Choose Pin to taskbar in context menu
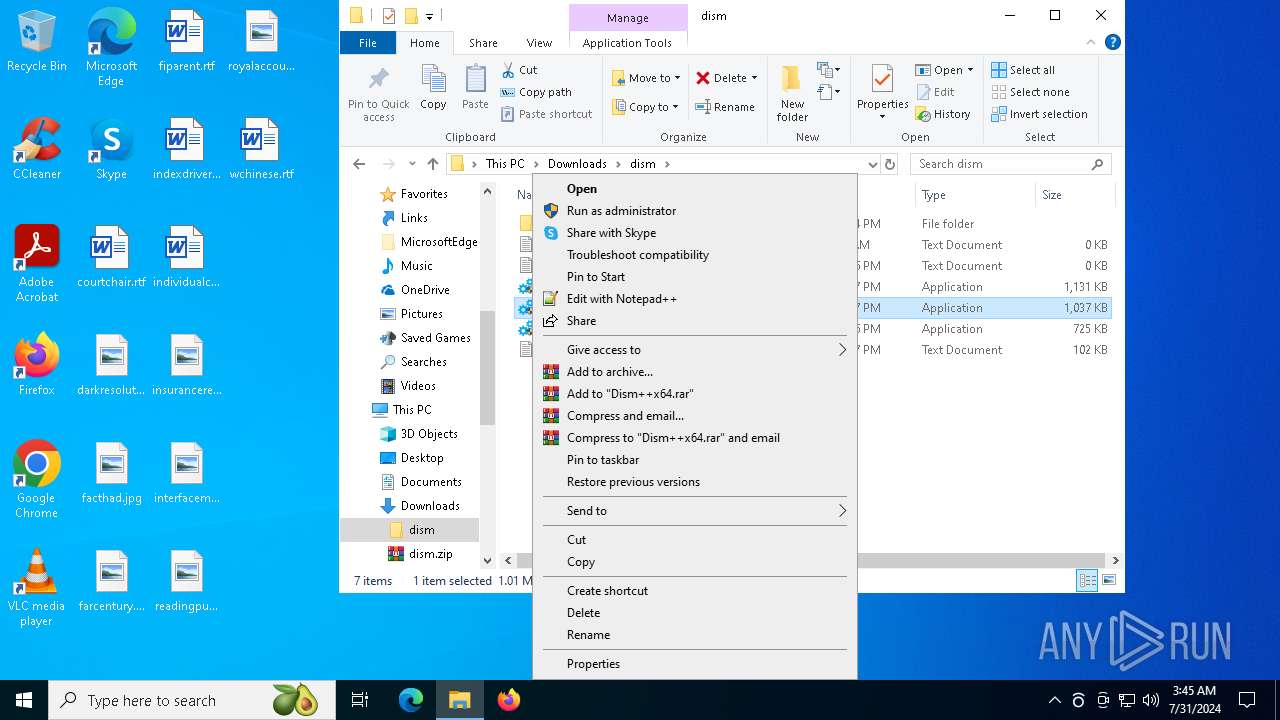1280x720 pixels. (x=695, y=460)
